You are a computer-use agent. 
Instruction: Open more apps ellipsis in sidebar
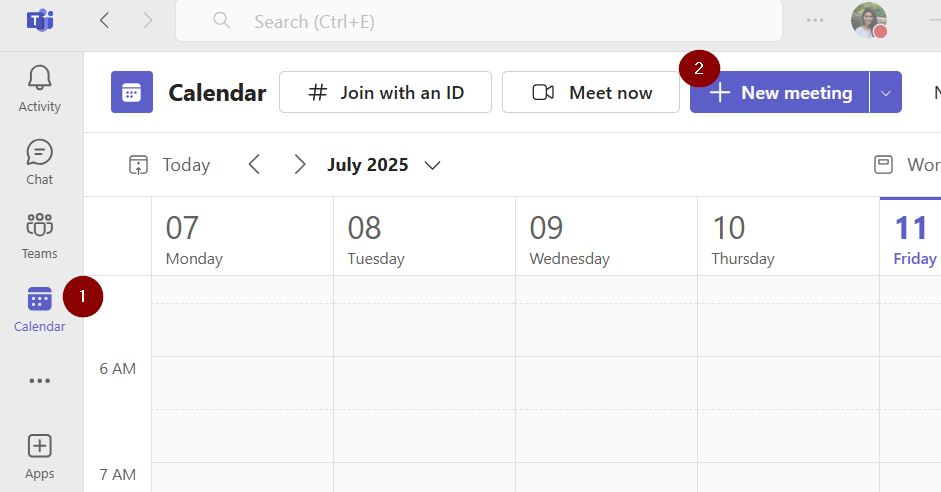40,381
